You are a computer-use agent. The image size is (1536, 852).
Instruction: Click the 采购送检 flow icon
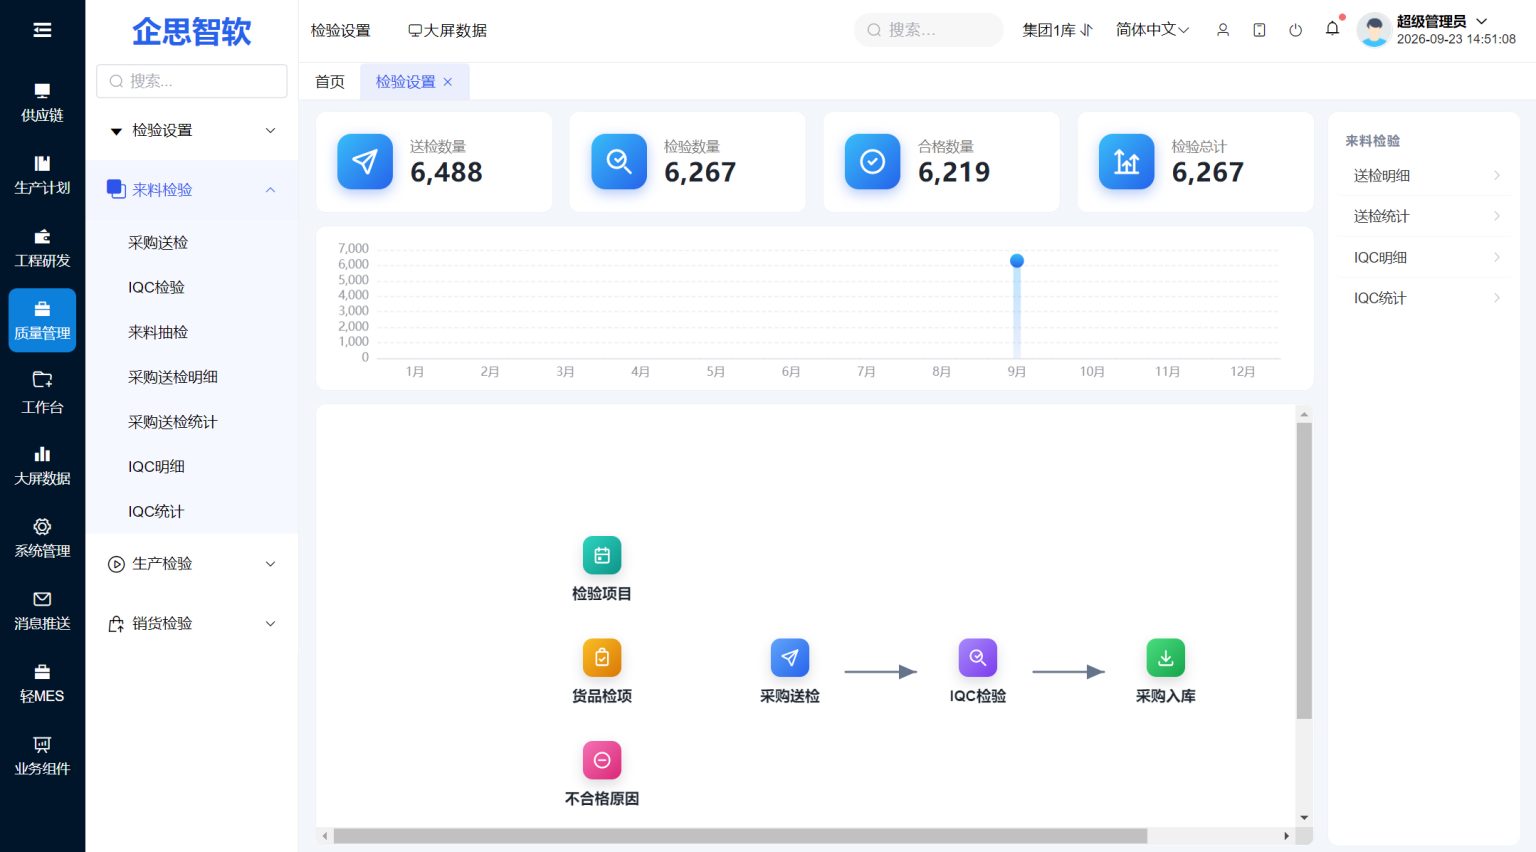(x=790, y=658)
